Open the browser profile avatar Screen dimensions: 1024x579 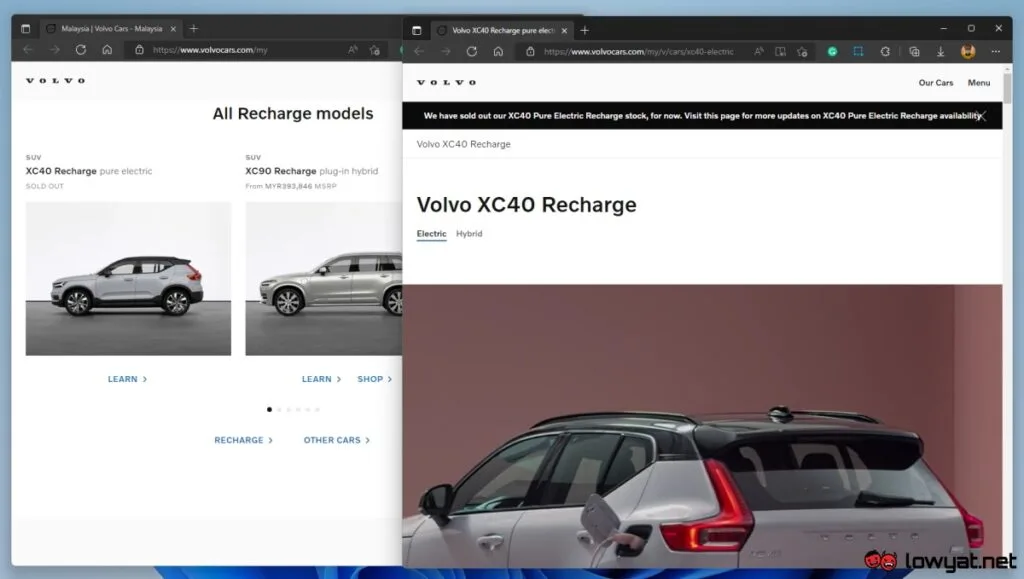coord(968,52)
